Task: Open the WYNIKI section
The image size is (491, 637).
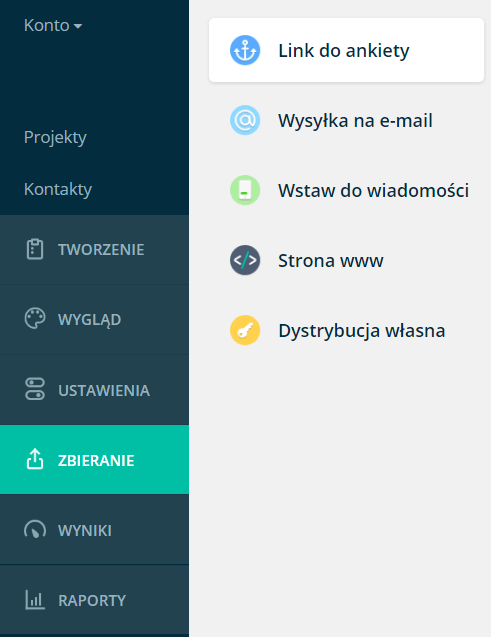Action: 94,530
